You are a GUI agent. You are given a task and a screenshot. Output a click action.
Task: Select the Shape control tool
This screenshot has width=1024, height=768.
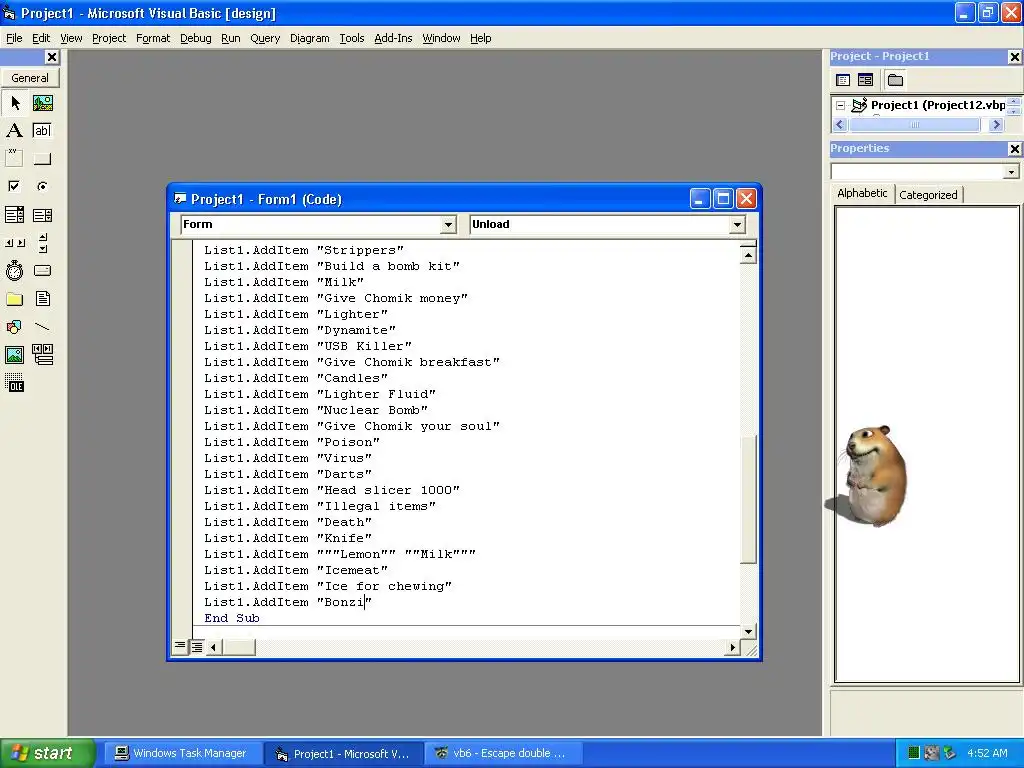click(14, 327)
